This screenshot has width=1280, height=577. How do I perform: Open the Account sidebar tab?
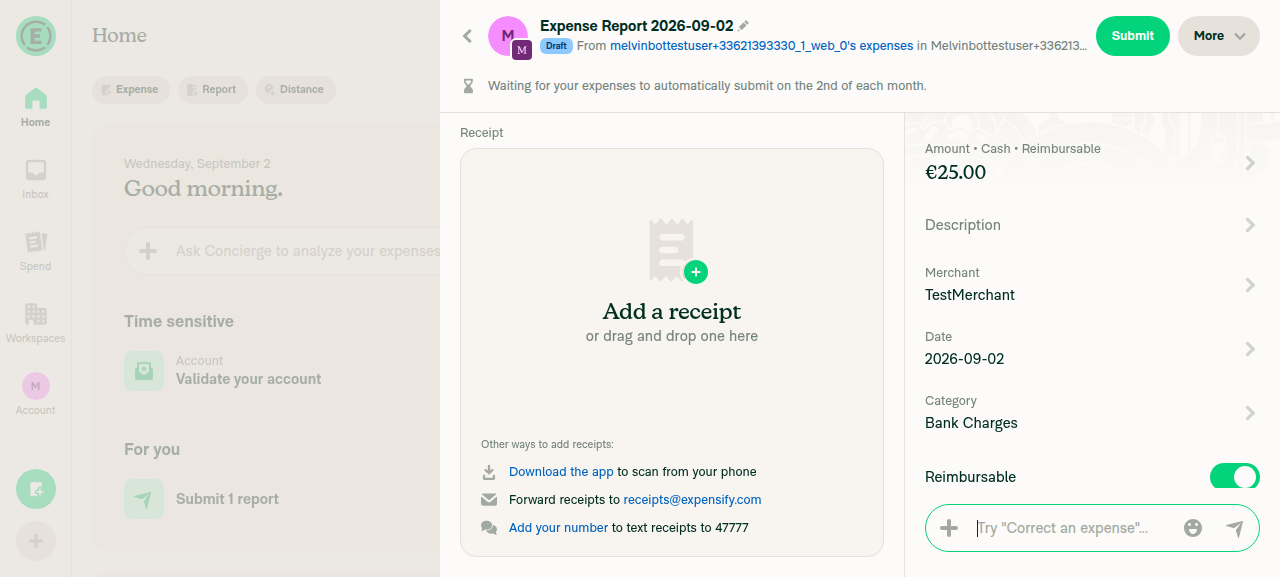pos(35,395)
